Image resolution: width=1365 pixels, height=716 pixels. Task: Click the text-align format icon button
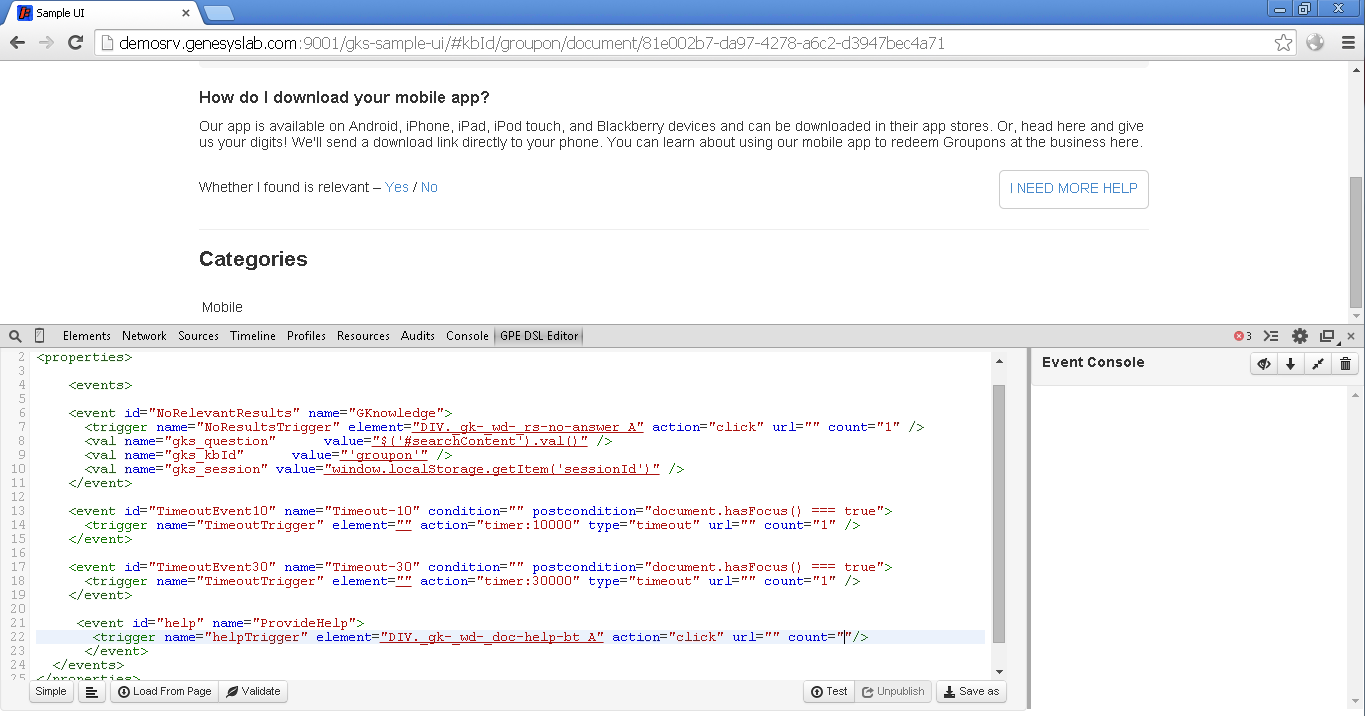click(92, 692)
